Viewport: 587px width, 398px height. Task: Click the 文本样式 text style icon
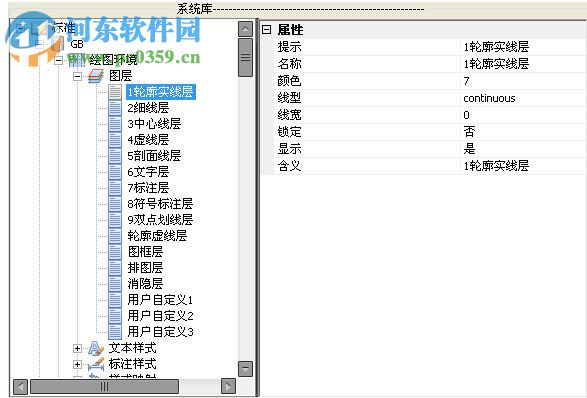tap(96, 349)
